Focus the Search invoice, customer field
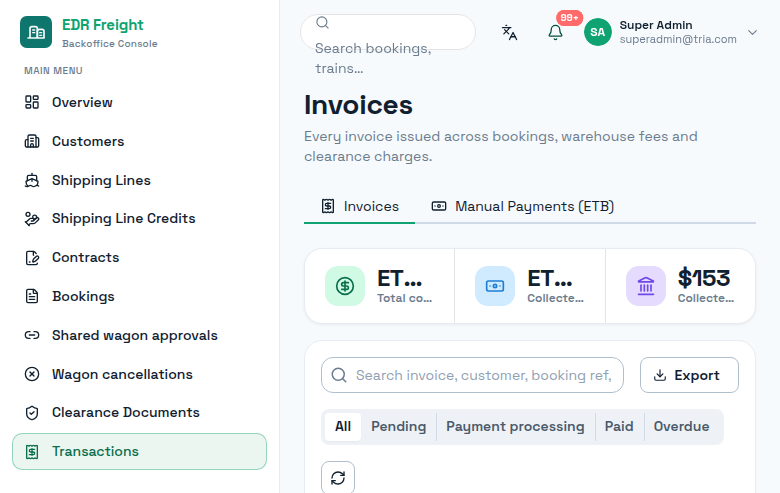This screenshot has height=493, width=780. [x=472, y=375]
